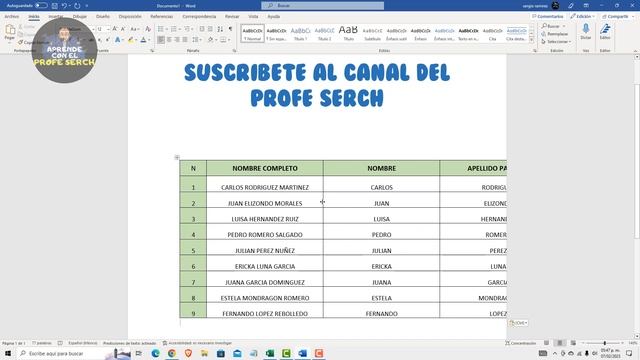
Task: Click cell JULIAN PEREZ NUÑEZ
Action: coord(265,248)
